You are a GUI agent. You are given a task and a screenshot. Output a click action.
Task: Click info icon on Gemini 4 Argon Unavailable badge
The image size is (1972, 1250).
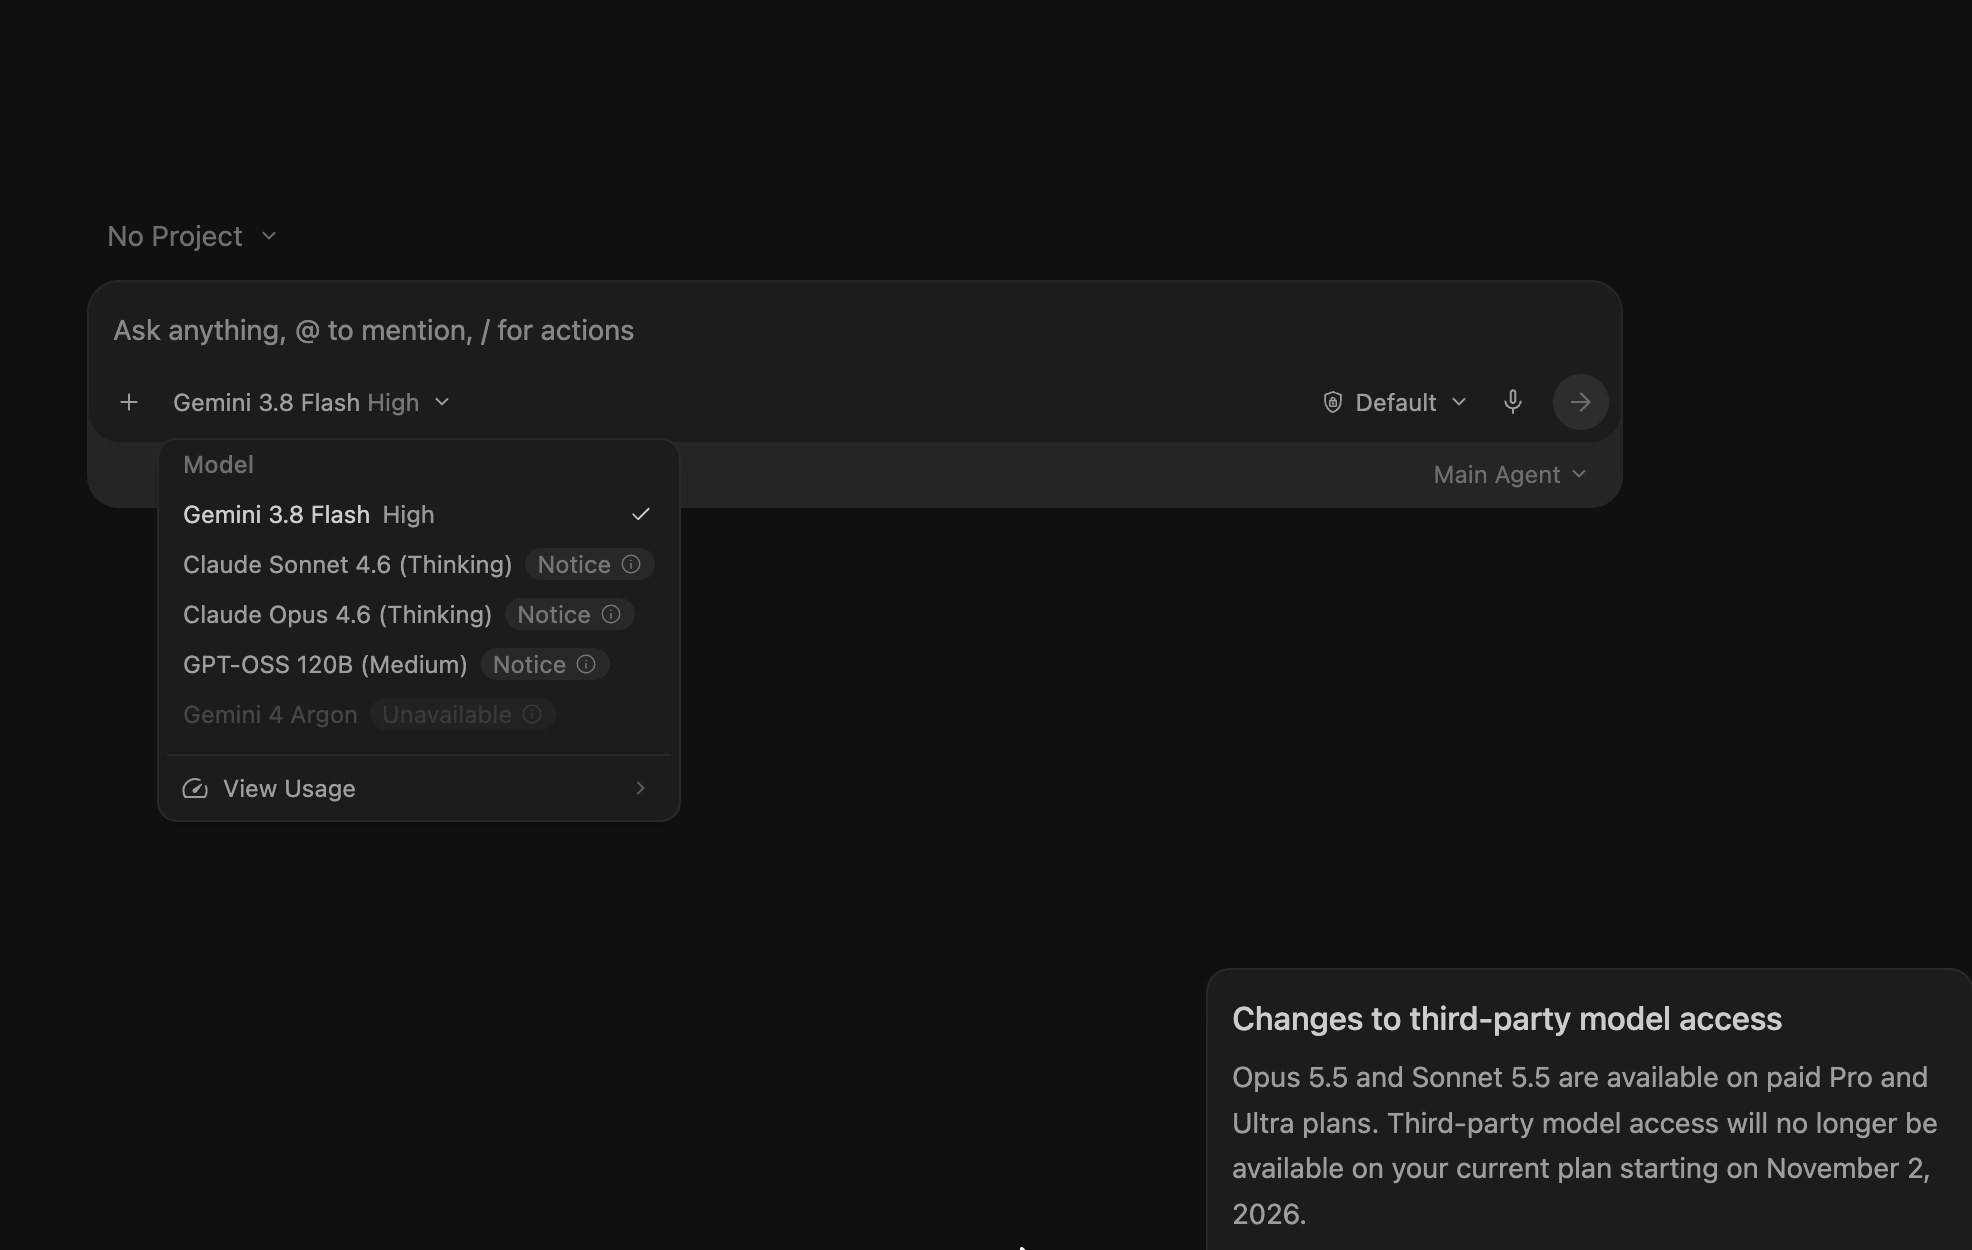(x=532, y=714)
